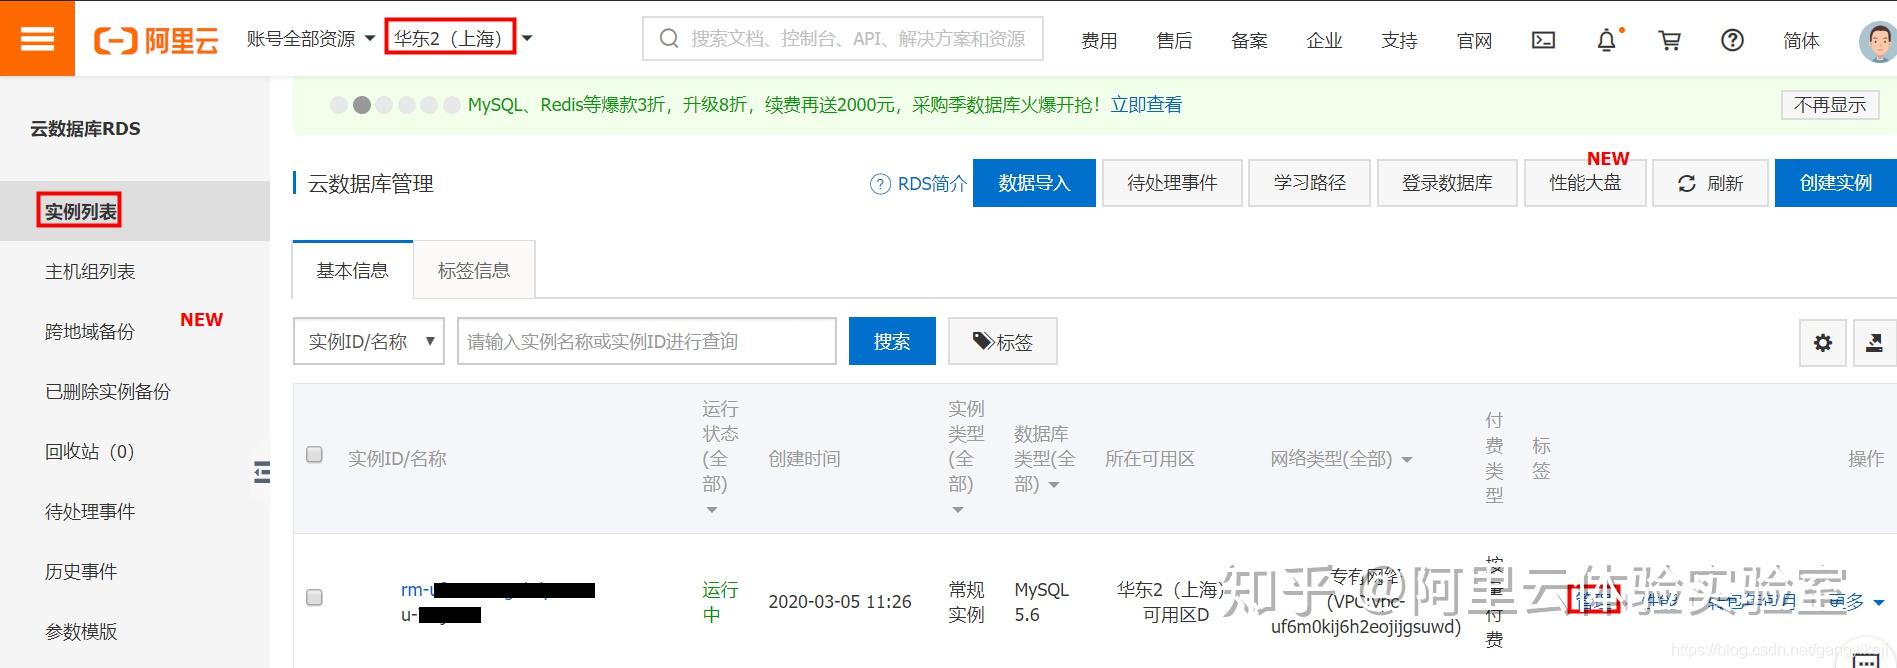Click the 性能大盘 button

1585,183
